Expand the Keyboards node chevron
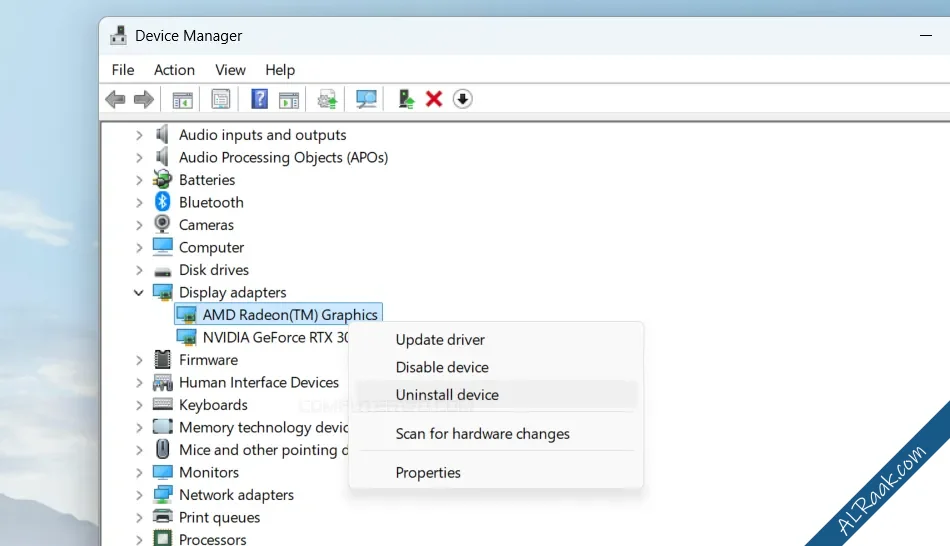The height and width of the screenshot is (546, 950). click(x=139, y=405)
